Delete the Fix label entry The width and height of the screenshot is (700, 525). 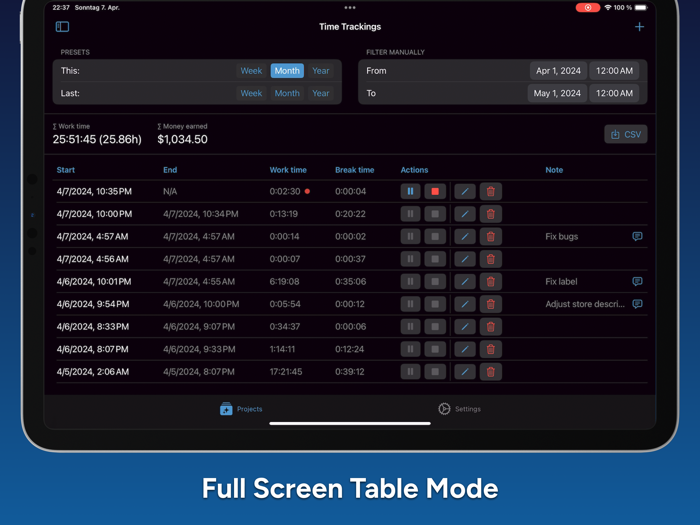point(491,282)
